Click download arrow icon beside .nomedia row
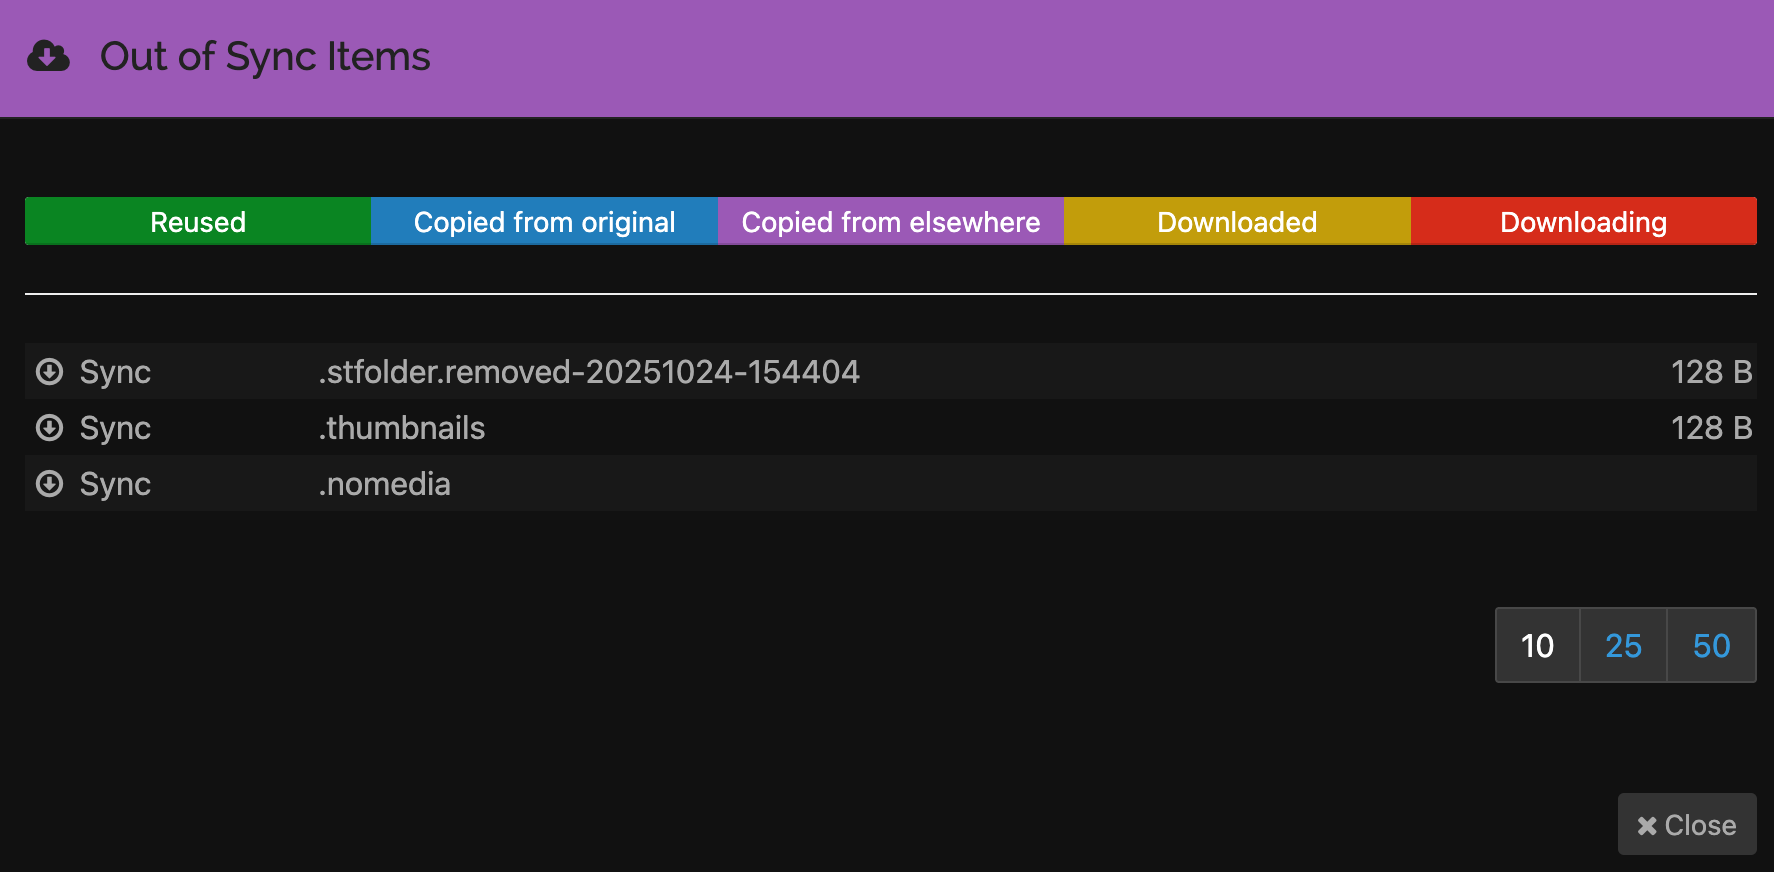 [49, 484]
